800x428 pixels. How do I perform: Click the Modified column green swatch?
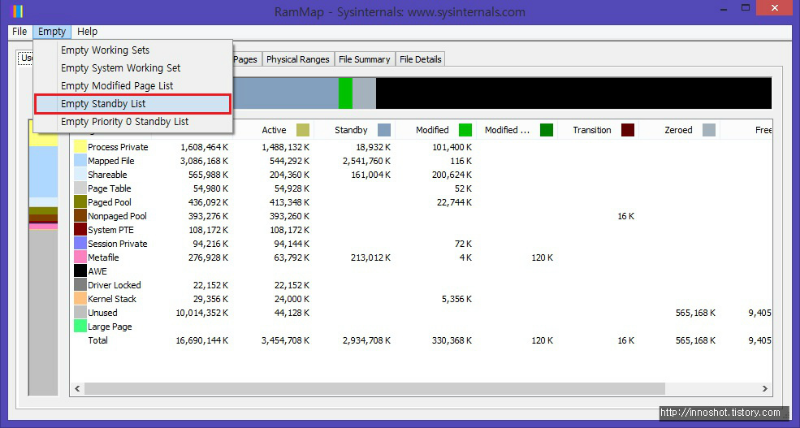click(465, 130)
